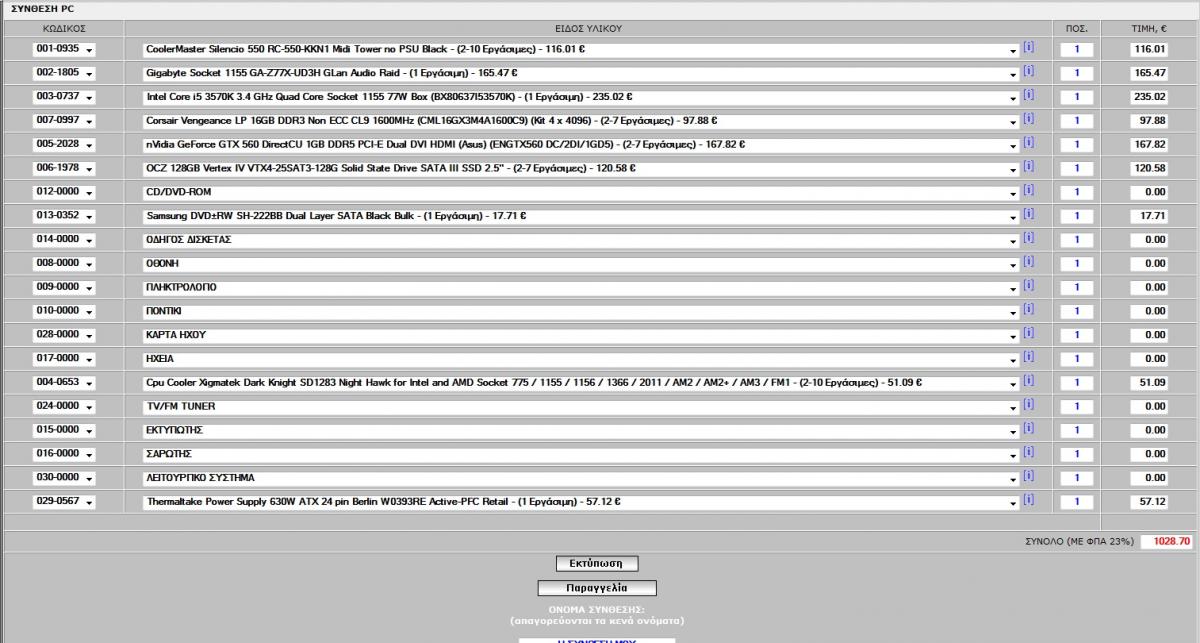Screen dimensions: 1200x643
Task: Select price field showing 51.09
Action: pos(1148,383)
